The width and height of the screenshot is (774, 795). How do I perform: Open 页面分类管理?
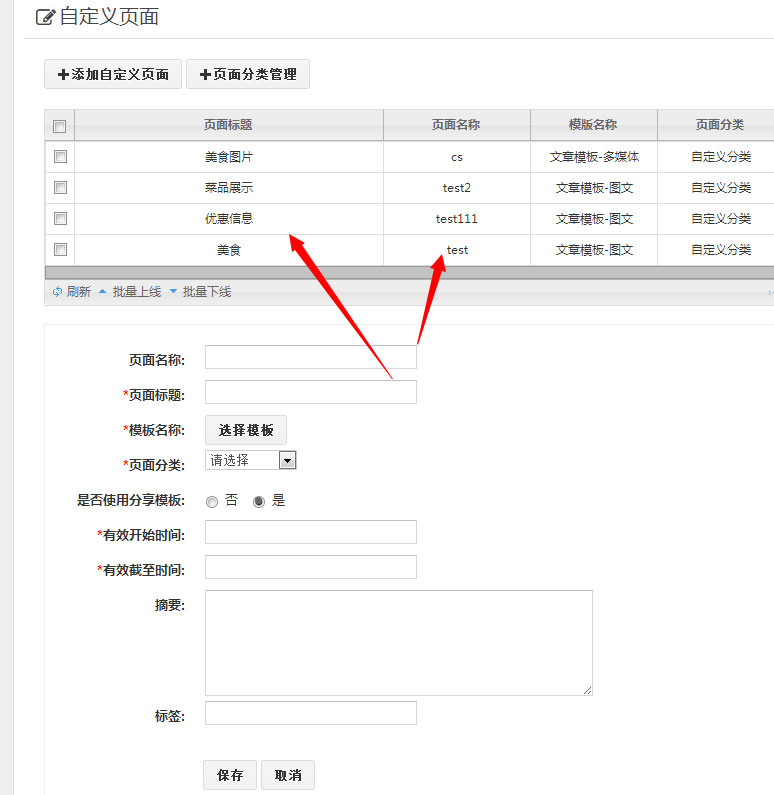coord(248,74)
